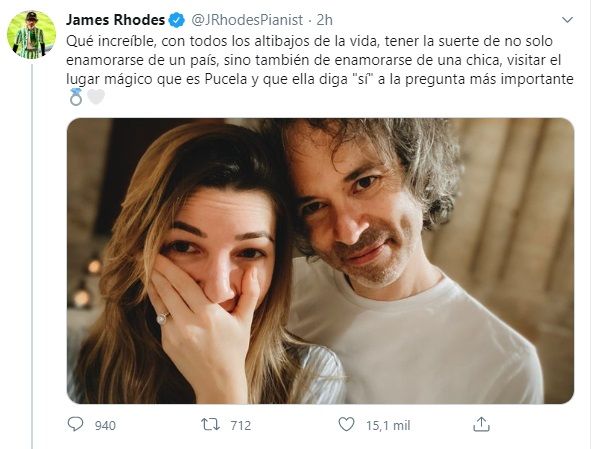Expand the tweet options chevron
Image resolution: width=595 pixels, height=449 pixels.
pyautogui.click(x=567, y=20)
